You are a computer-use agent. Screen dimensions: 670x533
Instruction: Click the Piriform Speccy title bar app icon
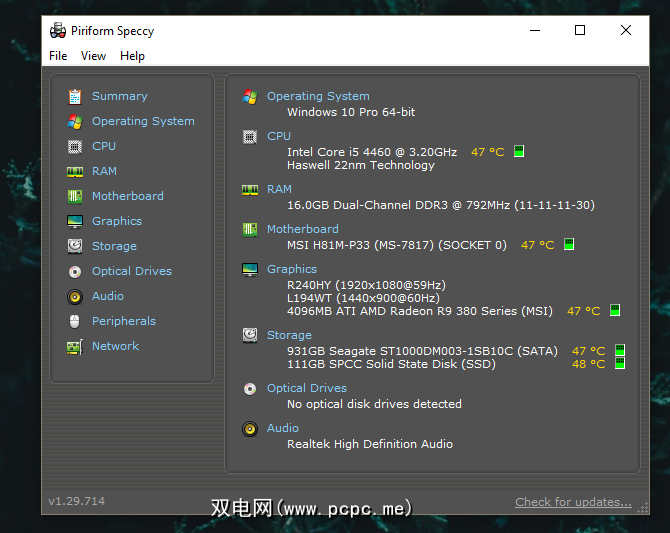click(58, 31)
